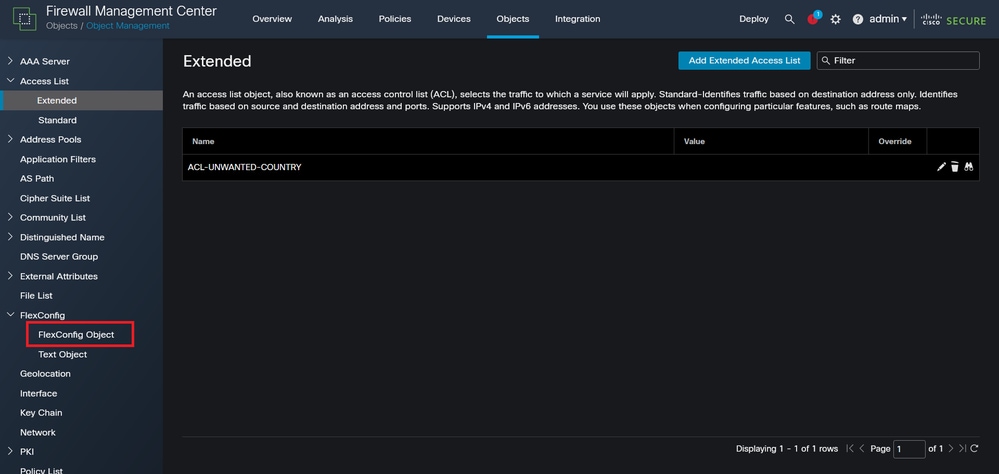Image resolution: width=999 pixels, height=474 pixels.
Task: Expand the PKI tree node
Action: click(10, 451)
